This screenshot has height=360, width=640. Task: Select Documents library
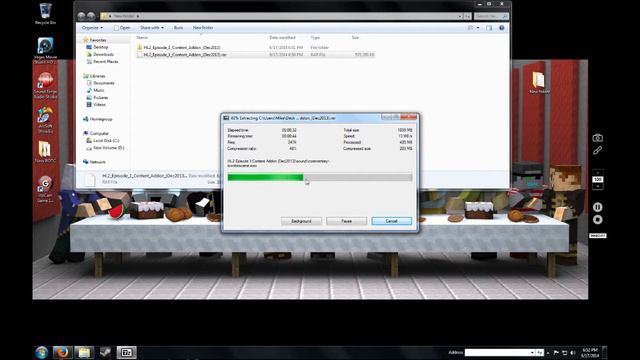(100, 83)
